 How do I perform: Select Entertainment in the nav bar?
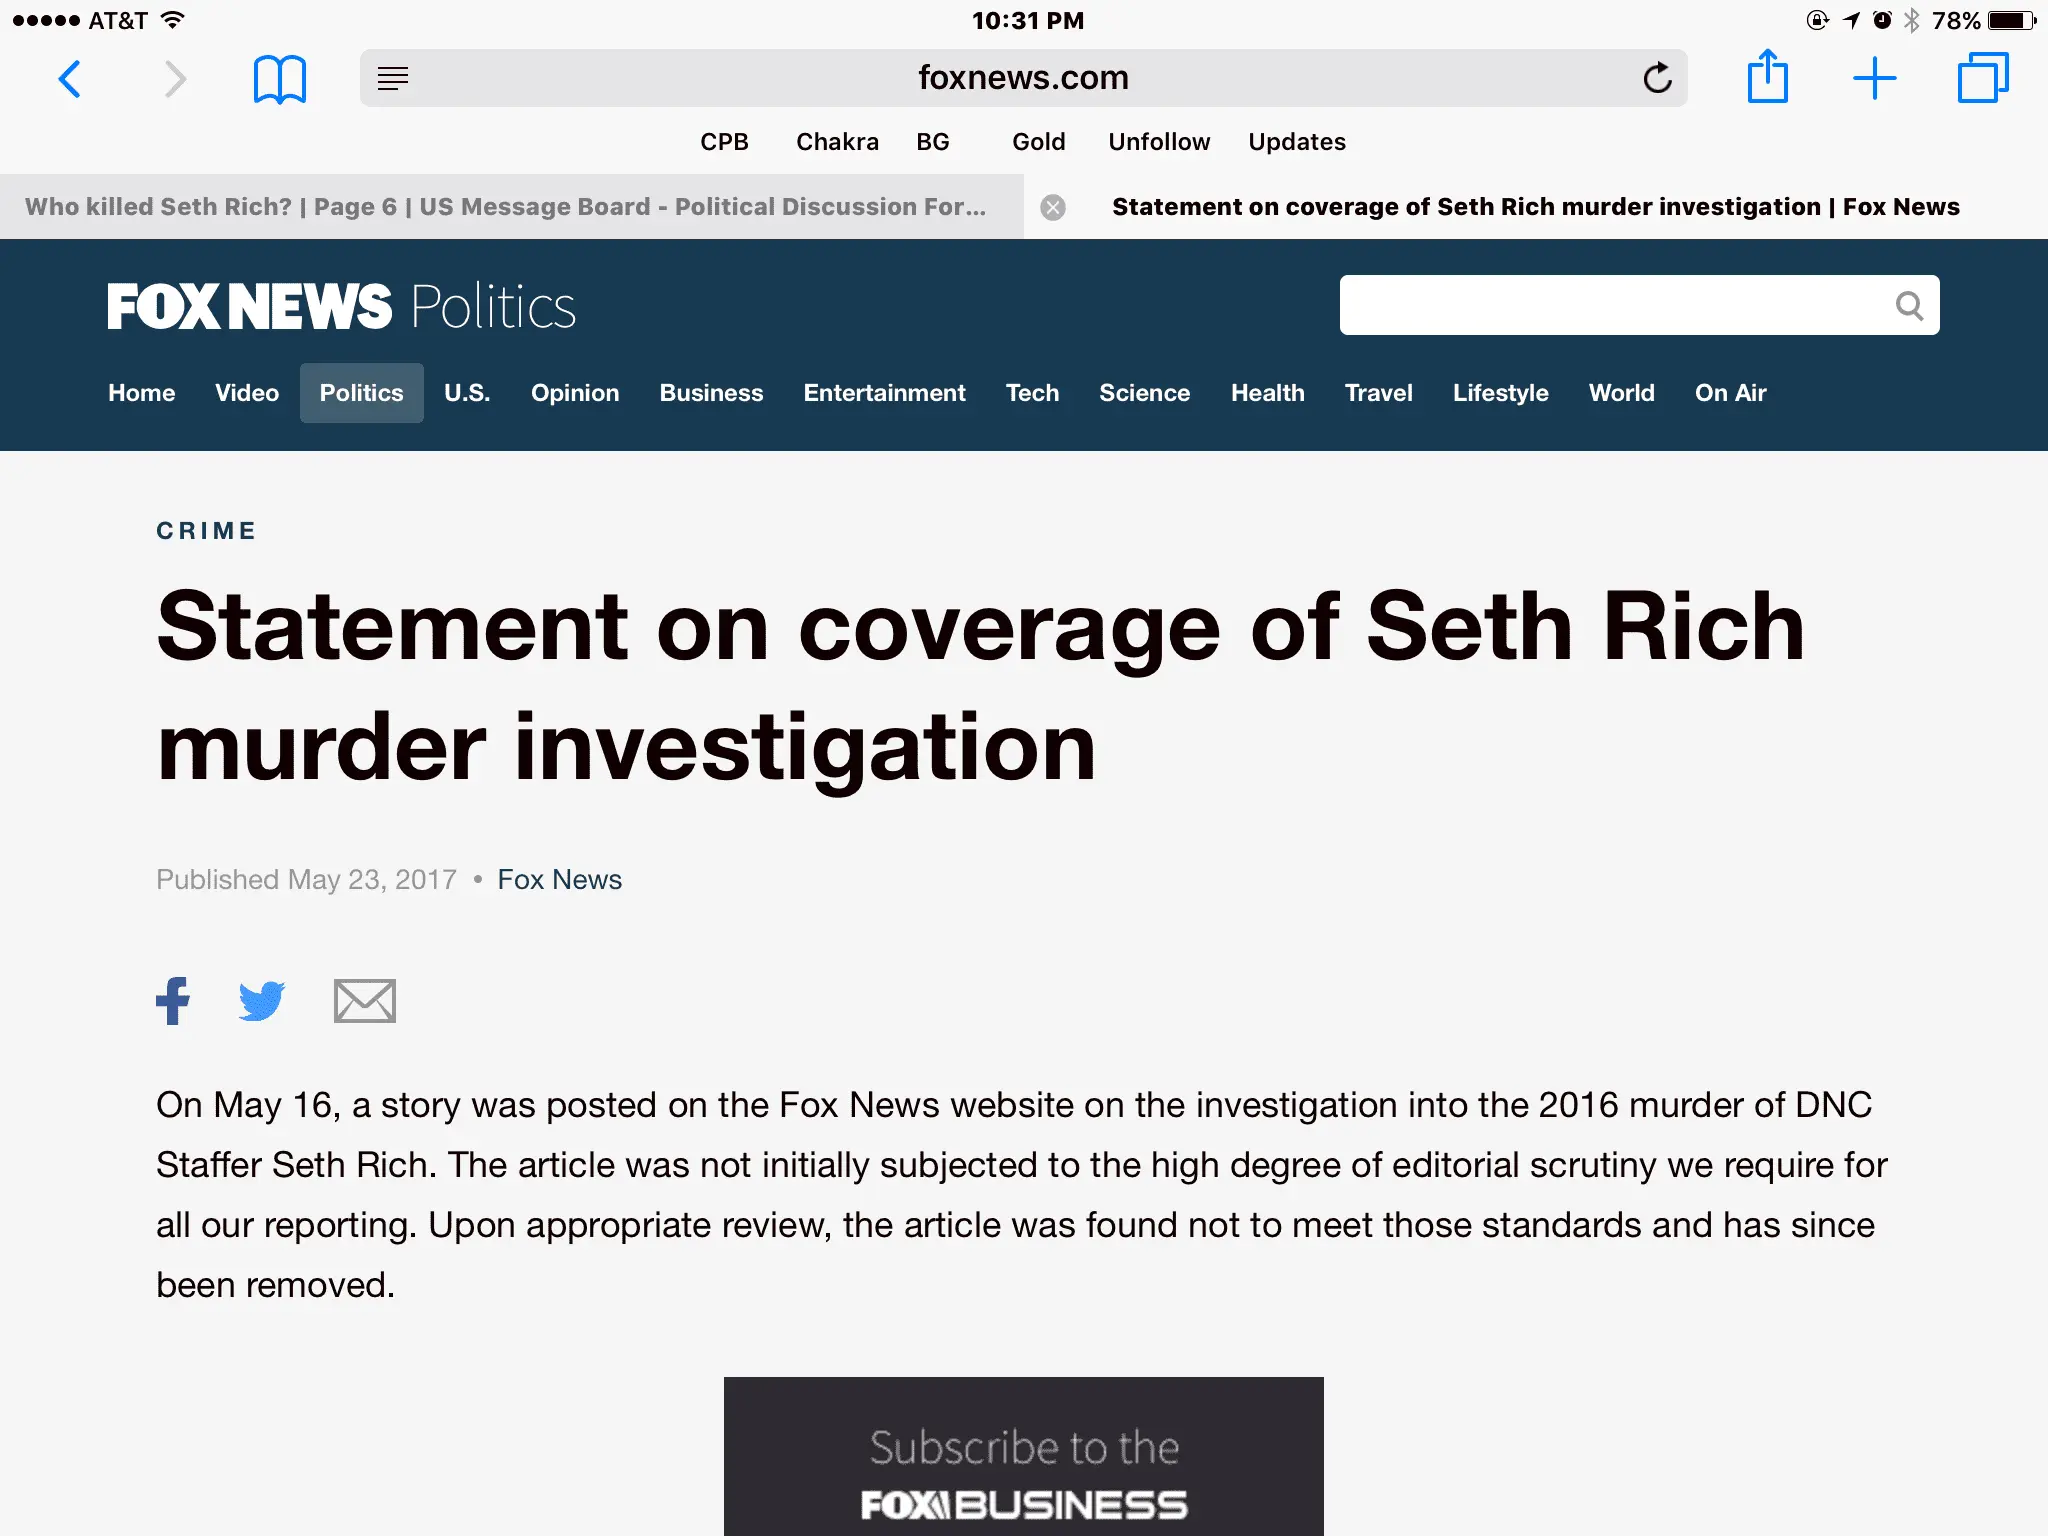884,393
